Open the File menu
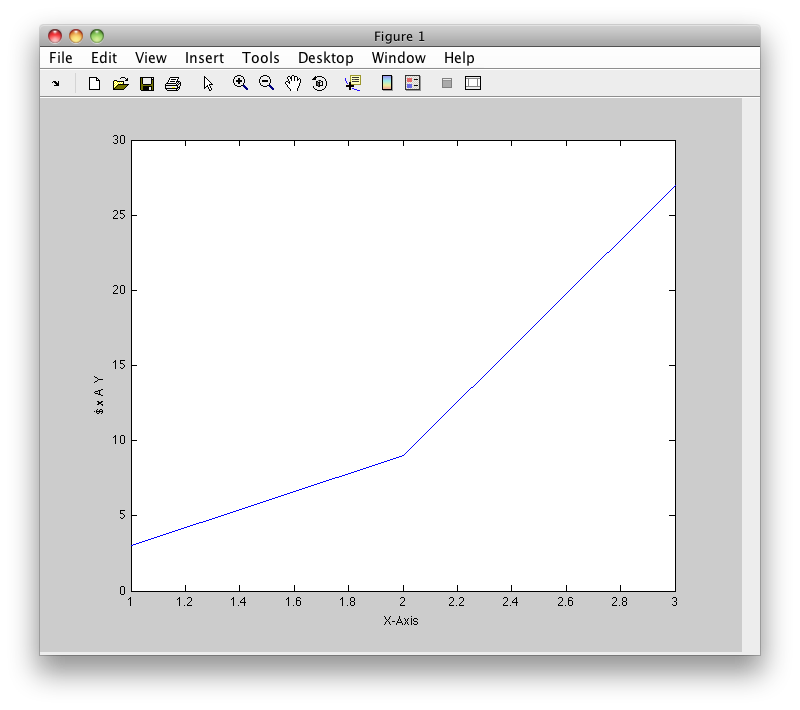 pos(61,58)
